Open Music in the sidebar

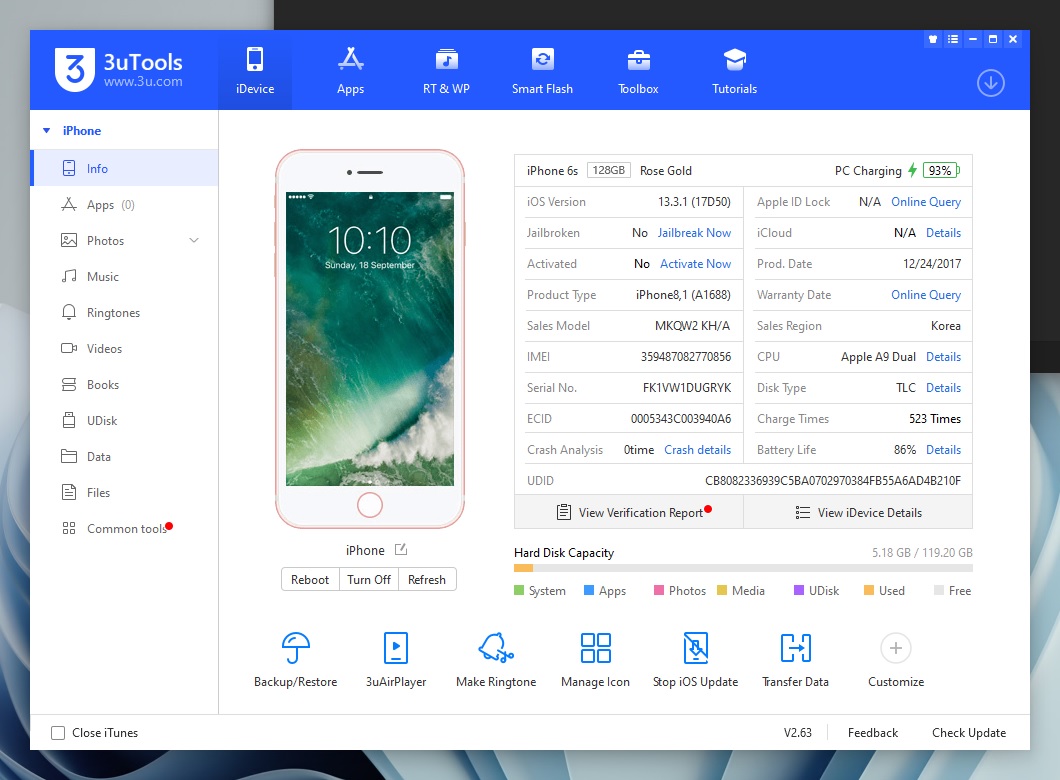124,276
